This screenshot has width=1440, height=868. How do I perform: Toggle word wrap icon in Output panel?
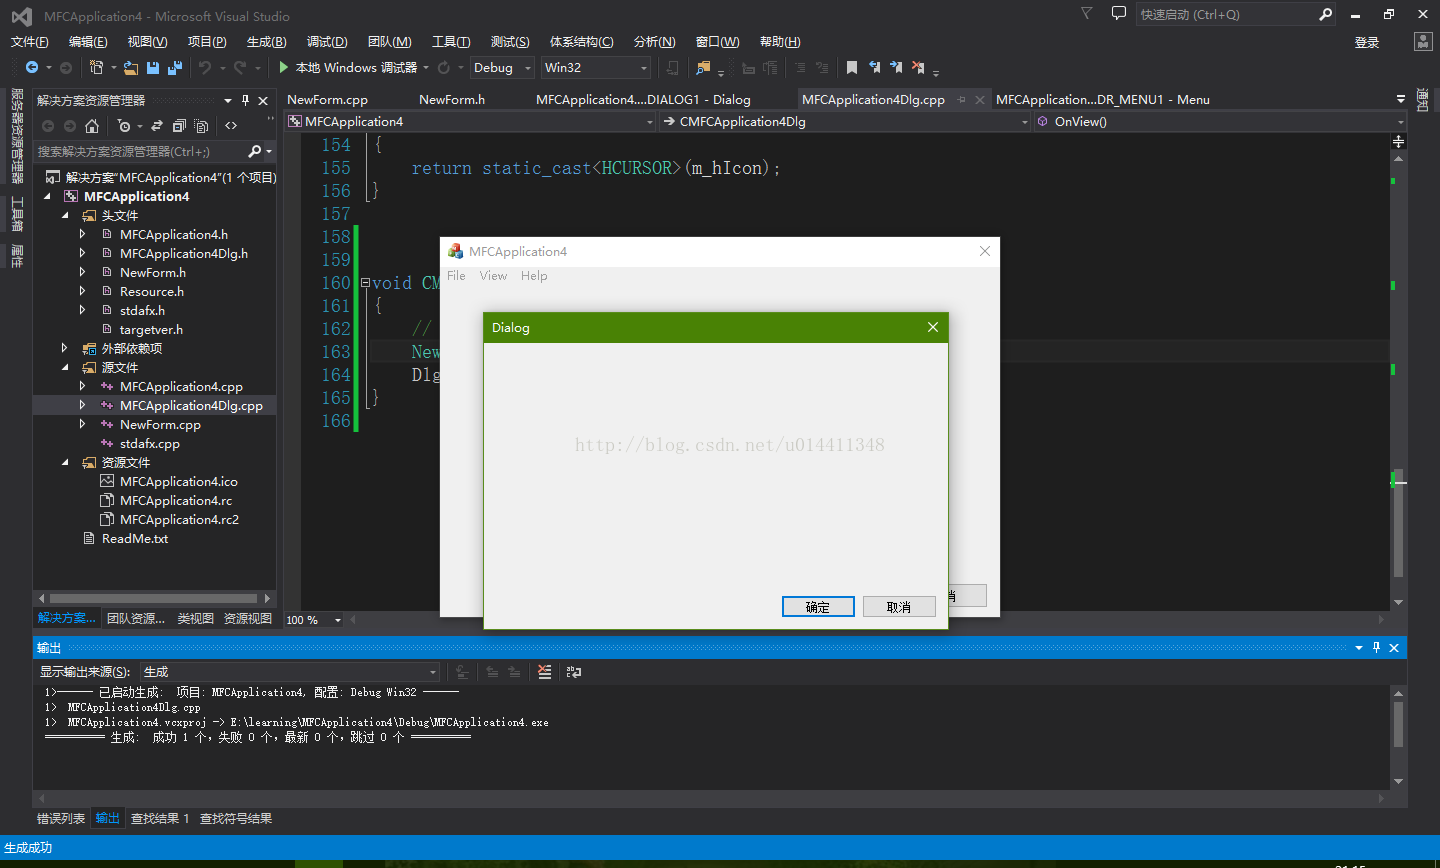[573, 672]
